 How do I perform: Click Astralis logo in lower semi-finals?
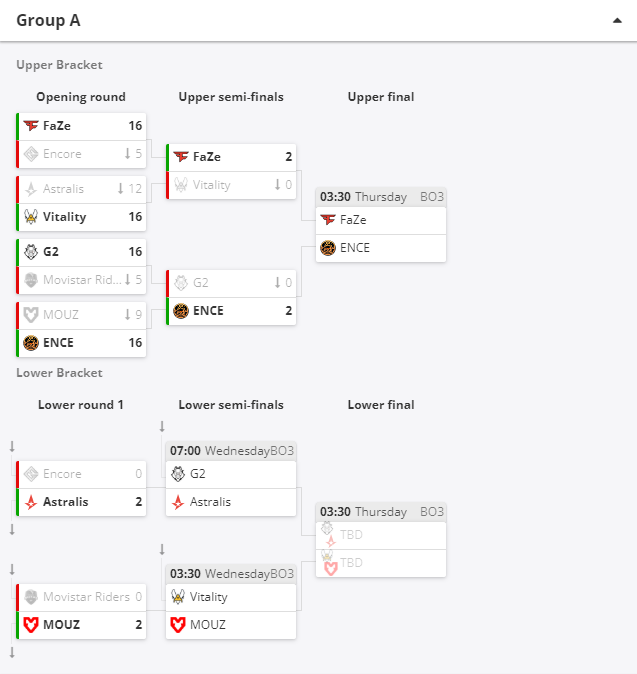(x=178, y=502)
